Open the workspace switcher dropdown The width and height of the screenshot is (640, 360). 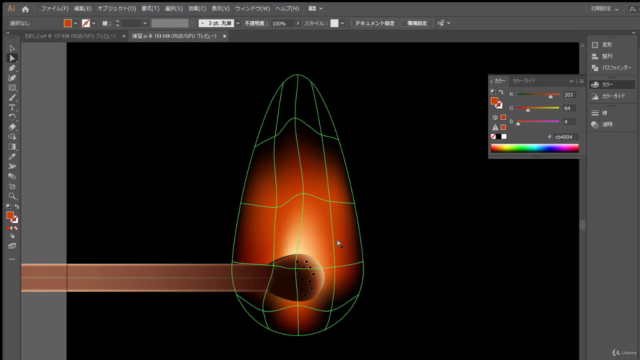[x=604, y=9]
